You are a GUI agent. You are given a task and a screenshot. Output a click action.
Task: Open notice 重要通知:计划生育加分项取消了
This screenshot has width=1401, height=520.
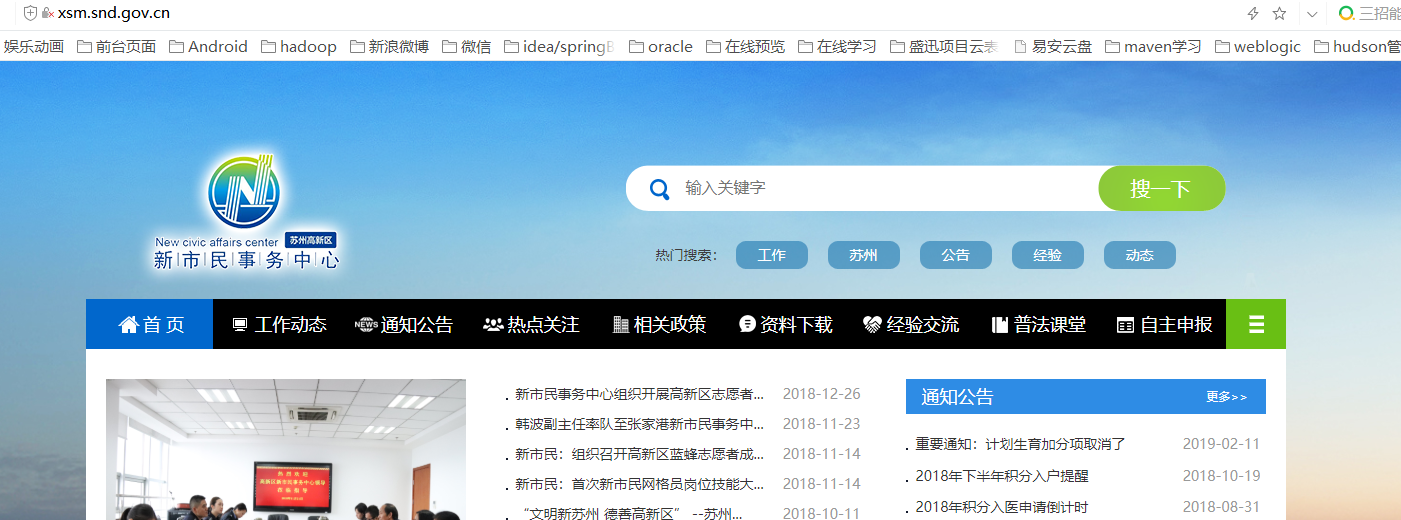click(1020, 444)
